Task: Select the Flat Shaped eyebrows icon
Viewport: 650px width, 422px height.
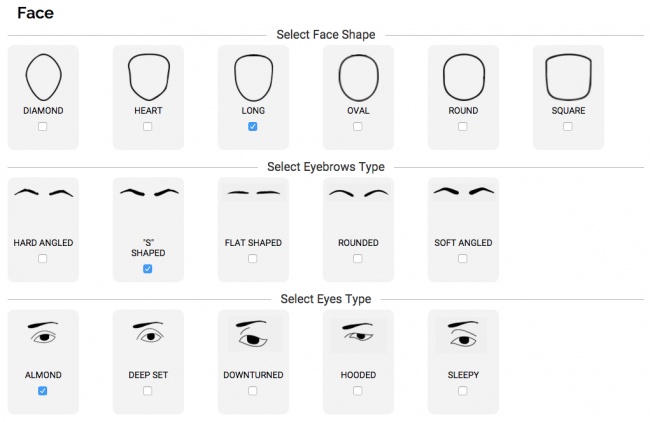Action: (252, 192)
